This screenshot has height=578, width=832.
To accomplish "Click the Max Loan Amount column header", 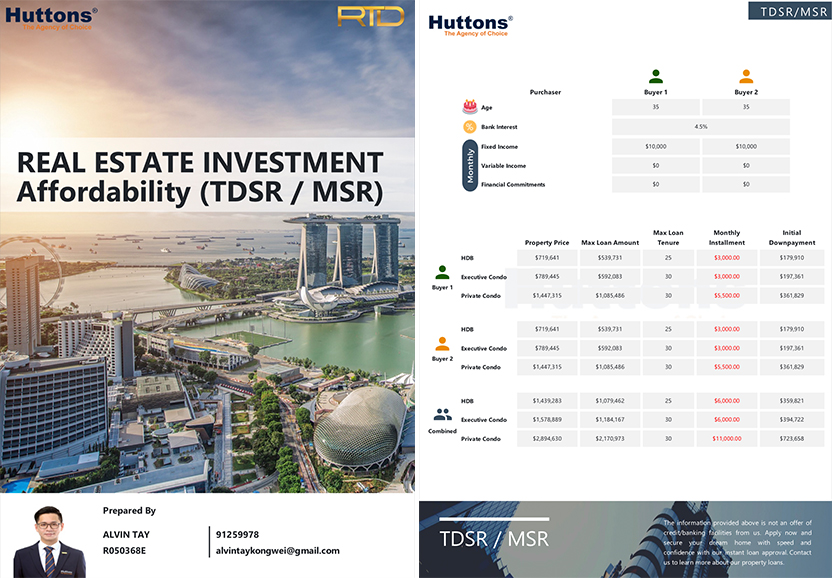I will 610,243.
